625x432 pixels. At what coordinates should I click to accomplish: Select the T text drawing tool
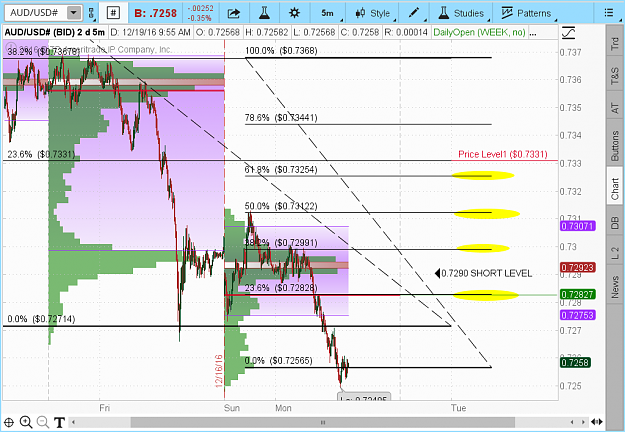click(x=59, y=422)
